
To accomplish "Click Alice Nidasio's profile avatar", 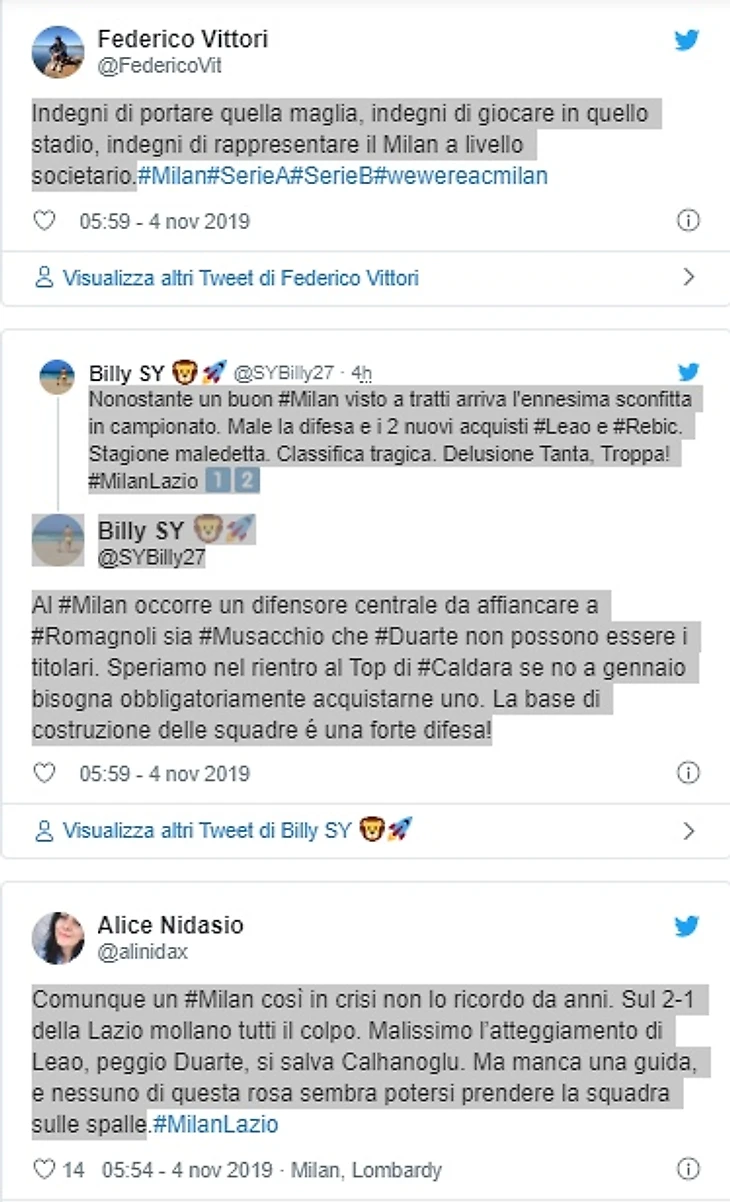I will point(58,937).
